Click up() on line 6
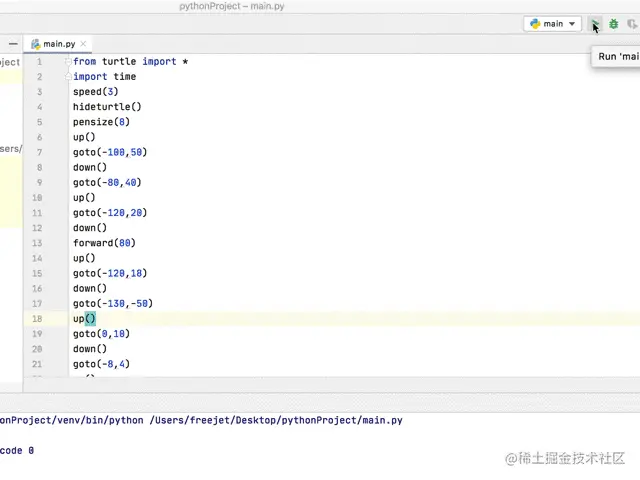 (x=84, y=137)
